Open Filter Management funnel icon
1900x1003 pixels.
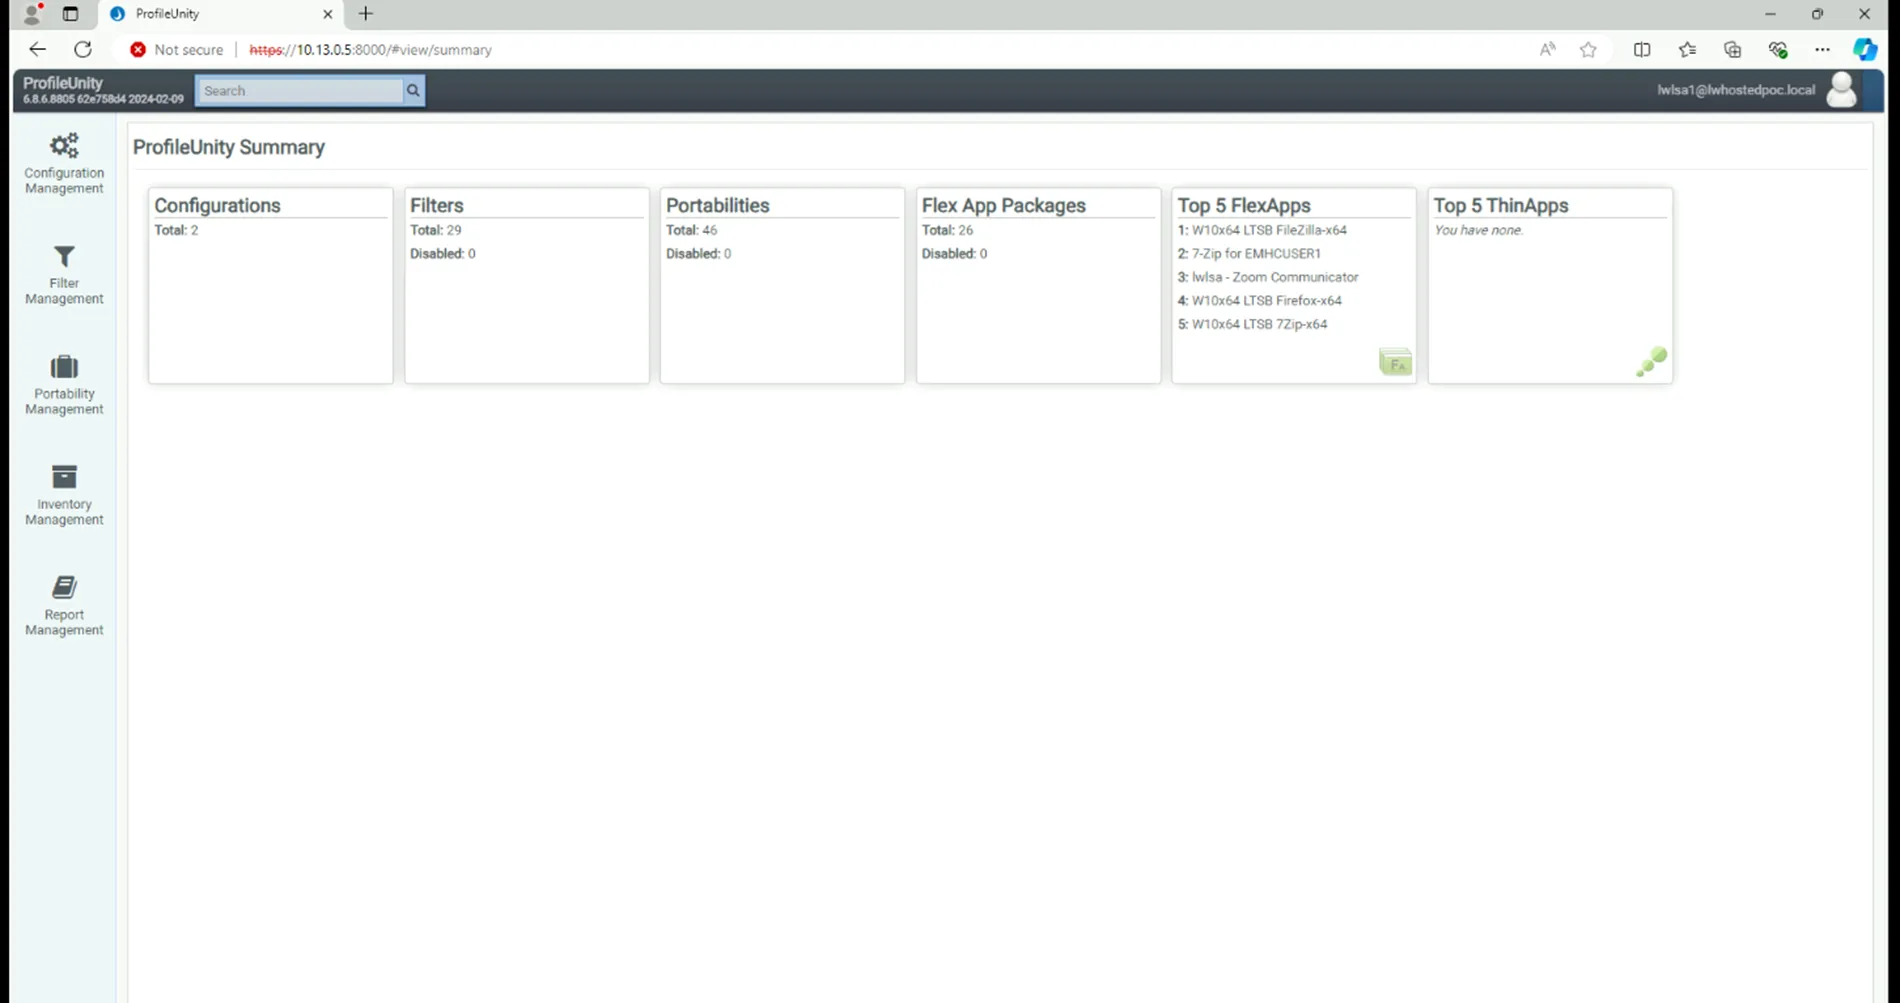point(64,257)
